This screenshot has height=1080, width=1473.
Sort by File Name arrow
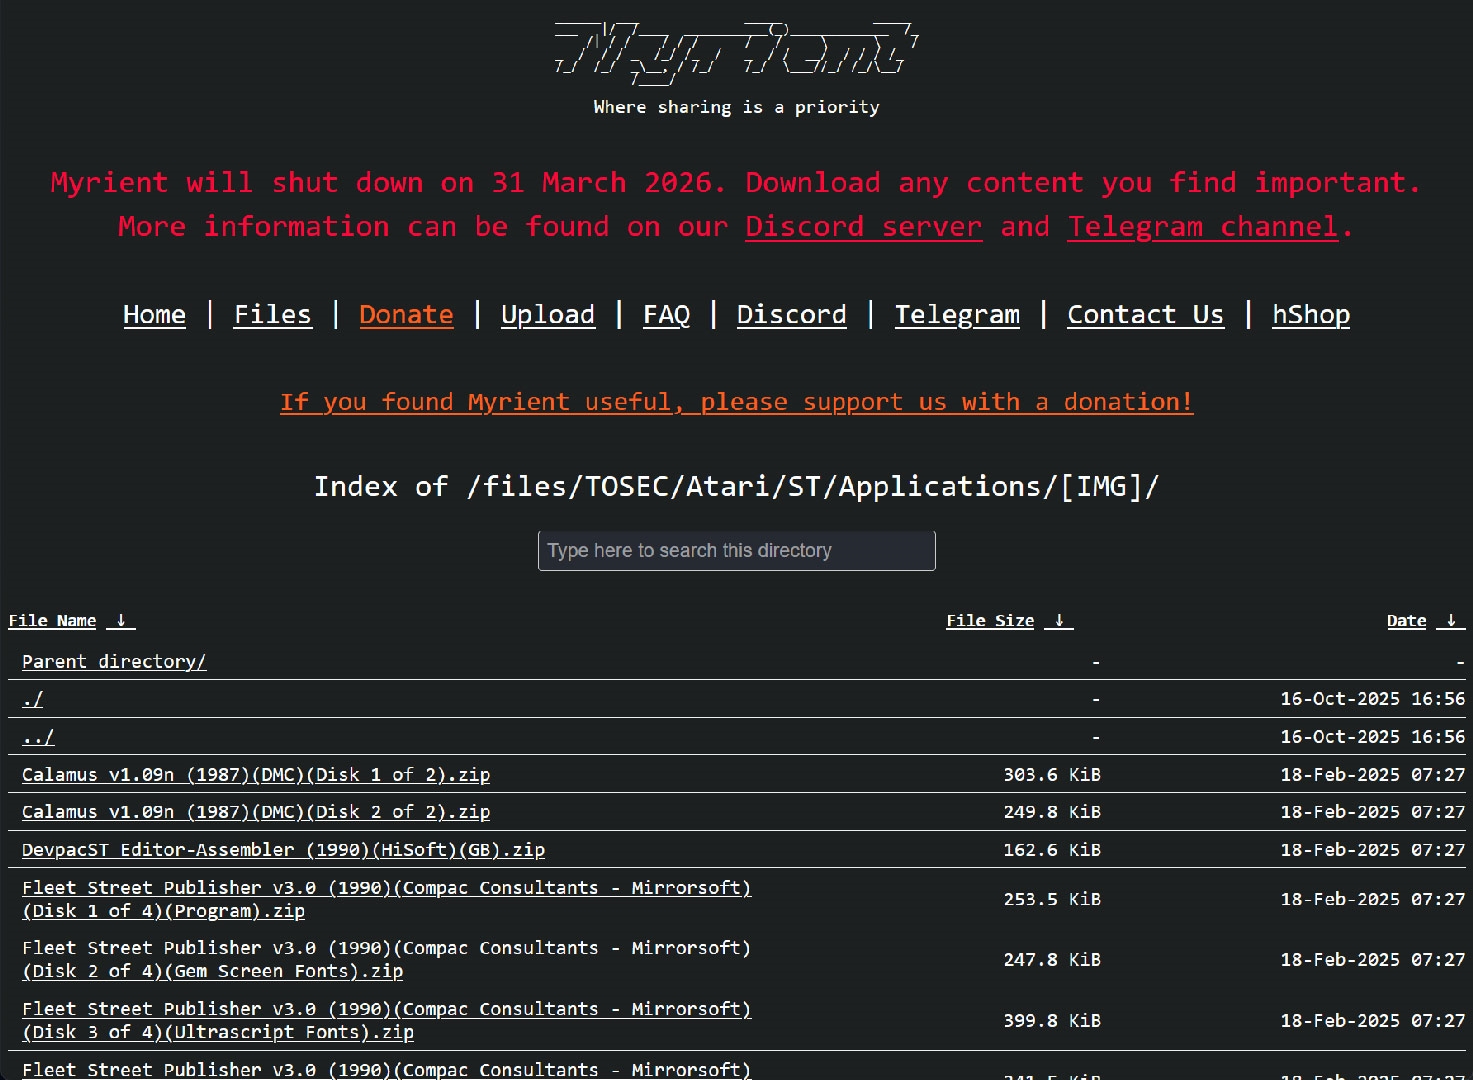click(x=121, y=621)
